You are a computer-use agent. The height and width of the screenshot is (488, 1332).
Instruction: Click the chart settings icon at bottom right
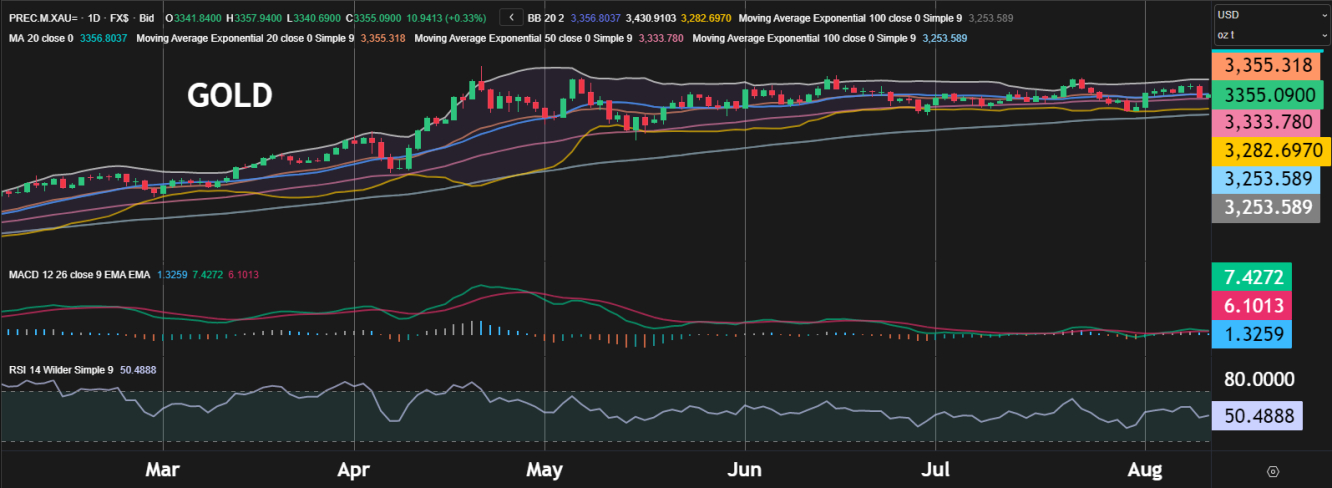pyautogui.click(x=1272, y=471)
